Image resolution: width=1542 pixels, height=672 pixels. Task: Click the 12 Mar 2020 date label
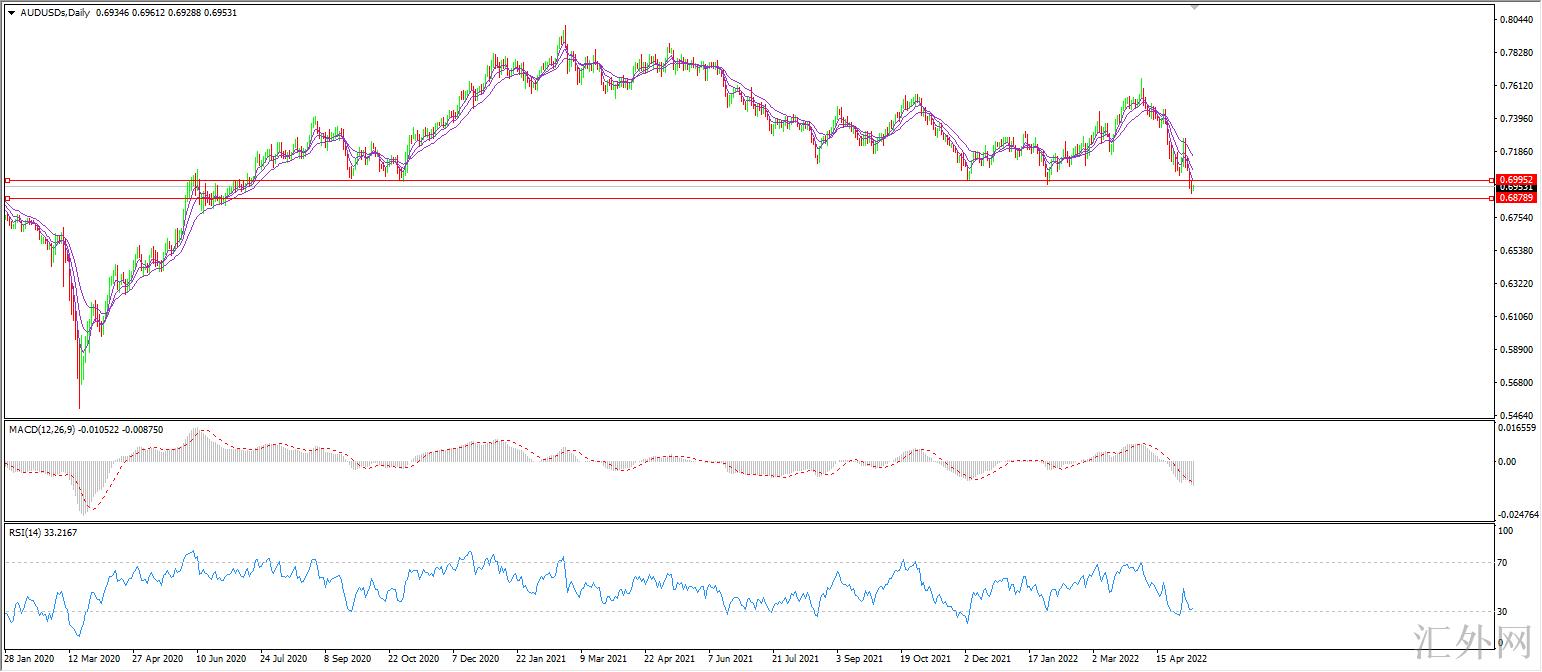[93, 659]
